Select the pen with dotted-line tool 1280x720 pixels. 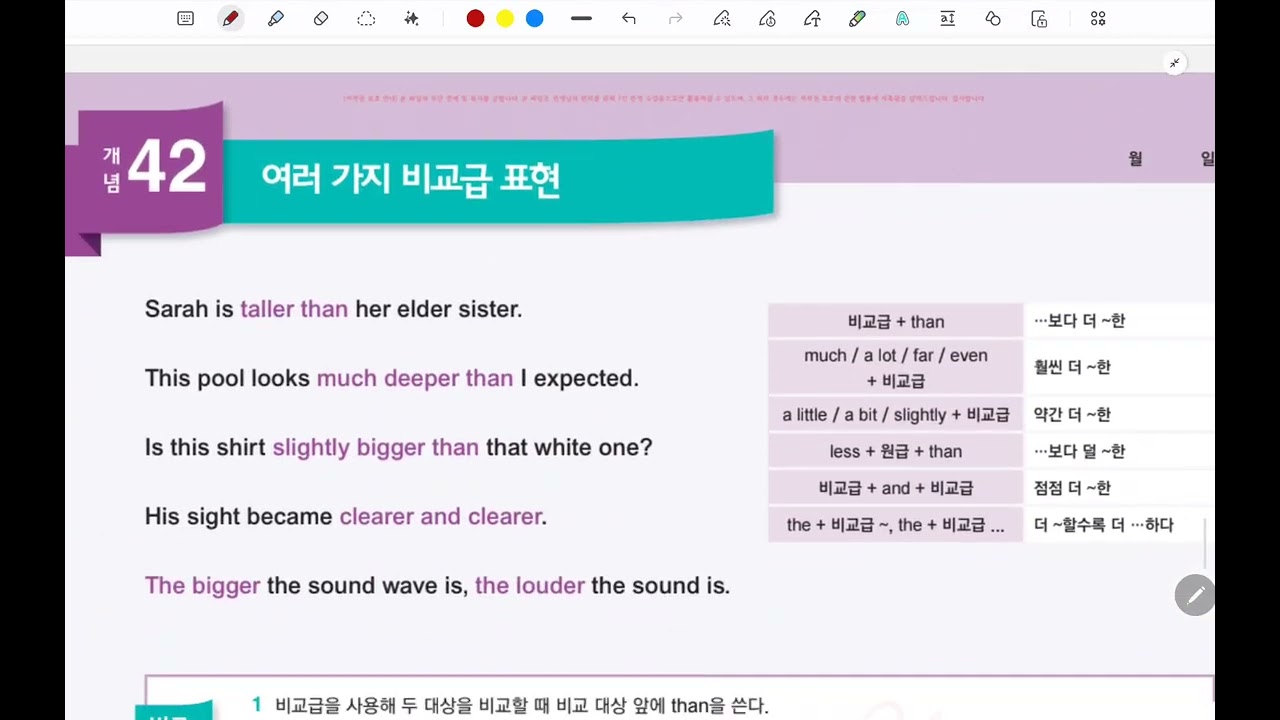[722, 18]
